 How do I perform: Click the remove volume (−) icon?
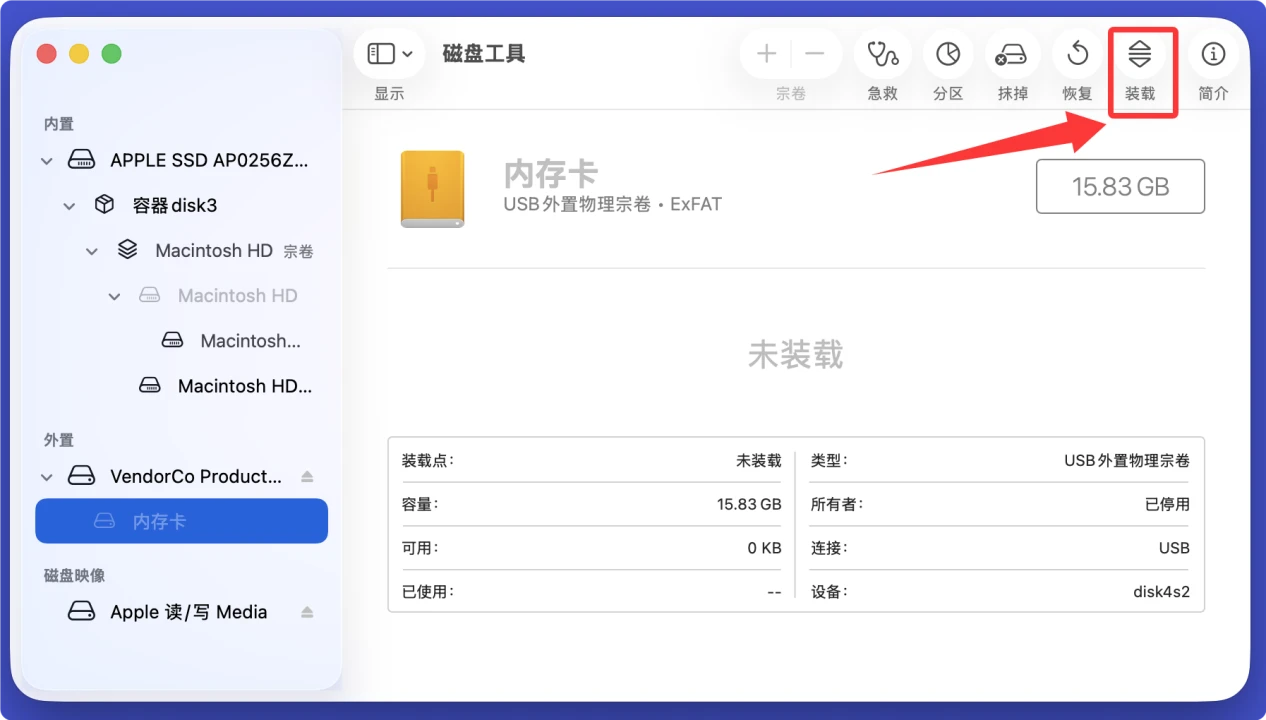pos(816,53)
